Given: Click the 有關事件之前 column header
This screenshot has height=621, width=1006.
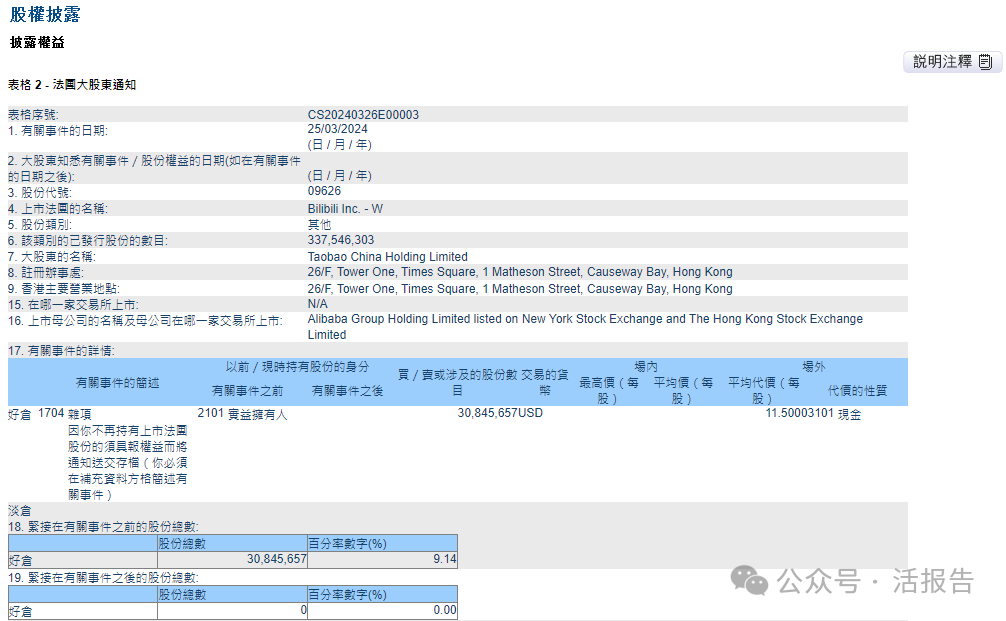Looking at the screenshot, I should tap(248, 391).
